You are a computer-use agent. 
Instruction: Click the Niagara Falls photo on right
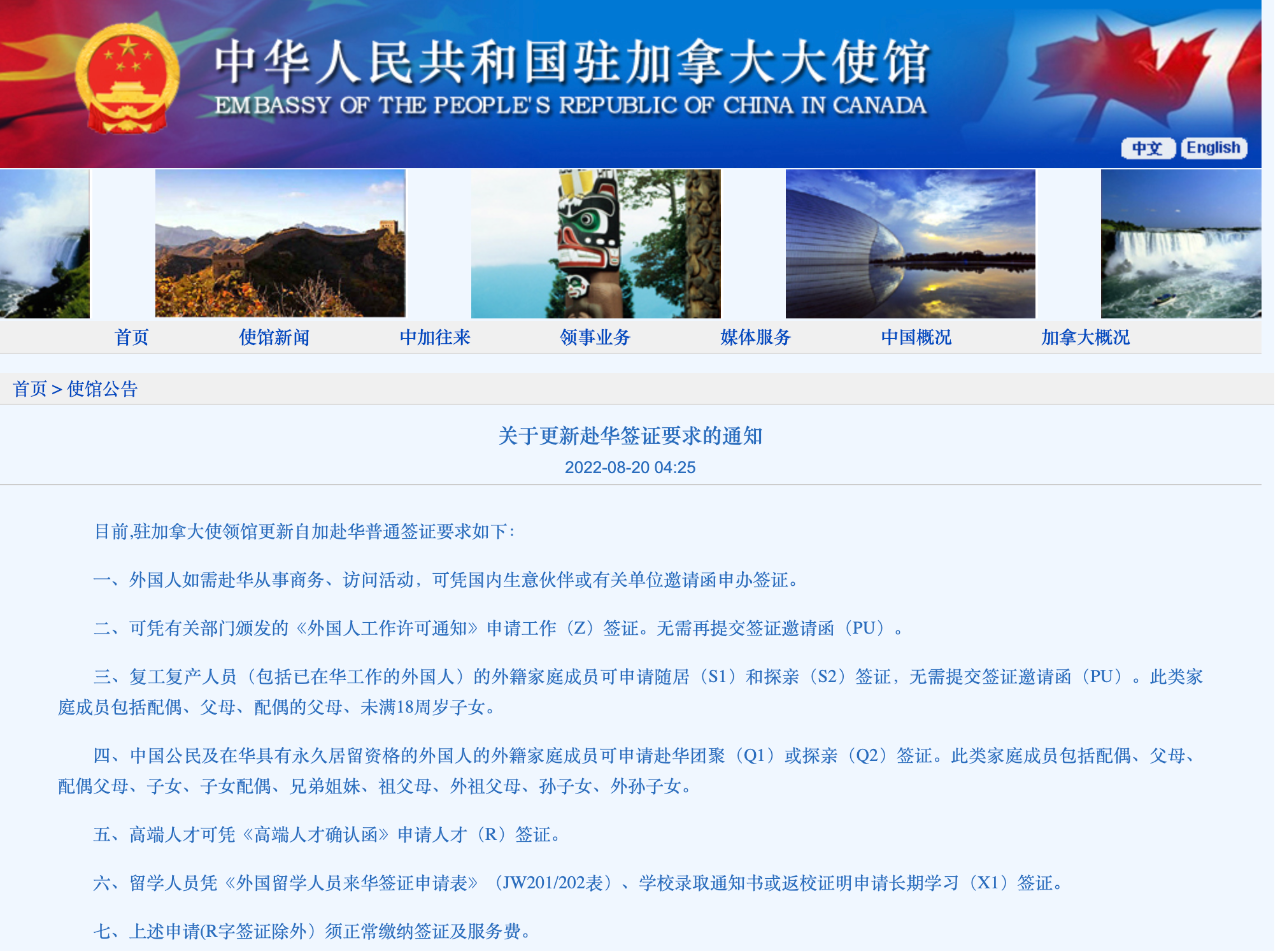[1180, 243]
